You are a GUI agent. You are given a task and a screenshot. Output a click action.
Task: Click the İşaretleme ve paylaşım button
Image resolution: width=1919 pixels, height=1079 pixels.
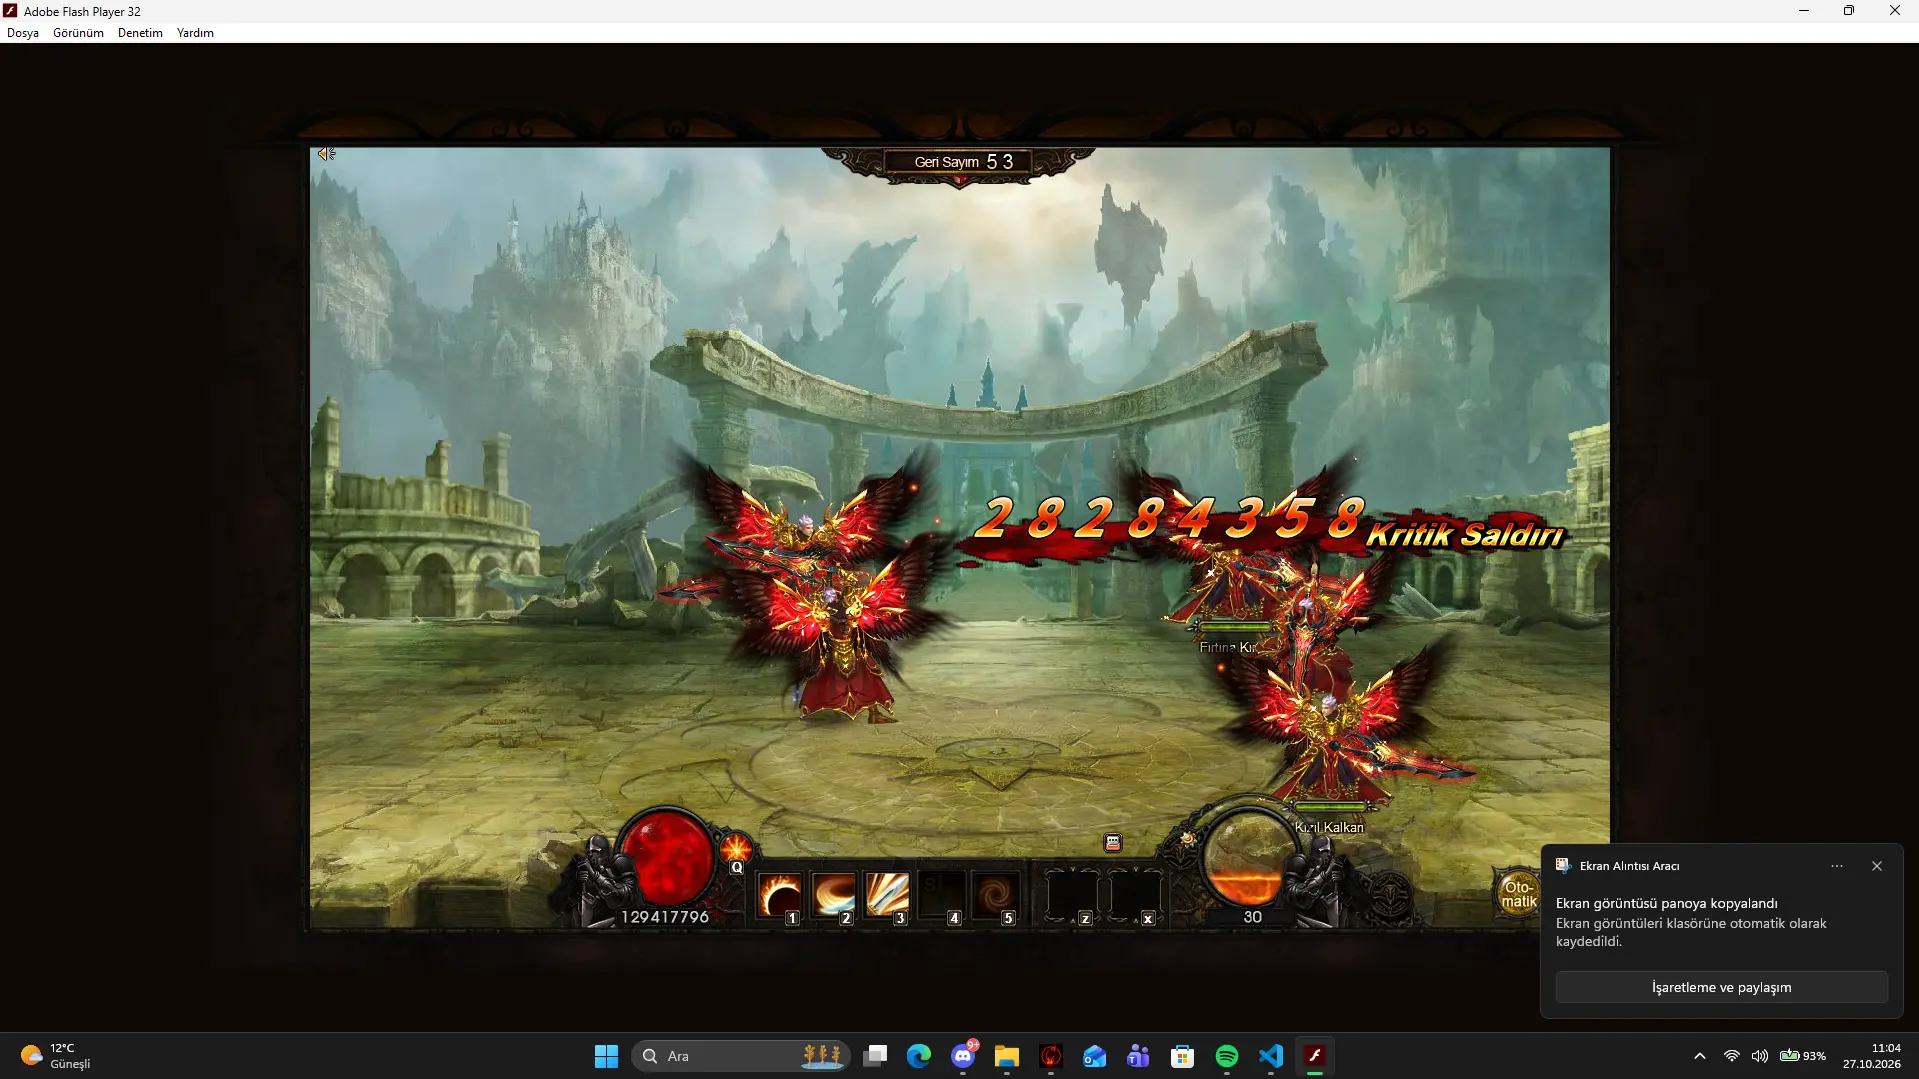tap(1721, 987)
